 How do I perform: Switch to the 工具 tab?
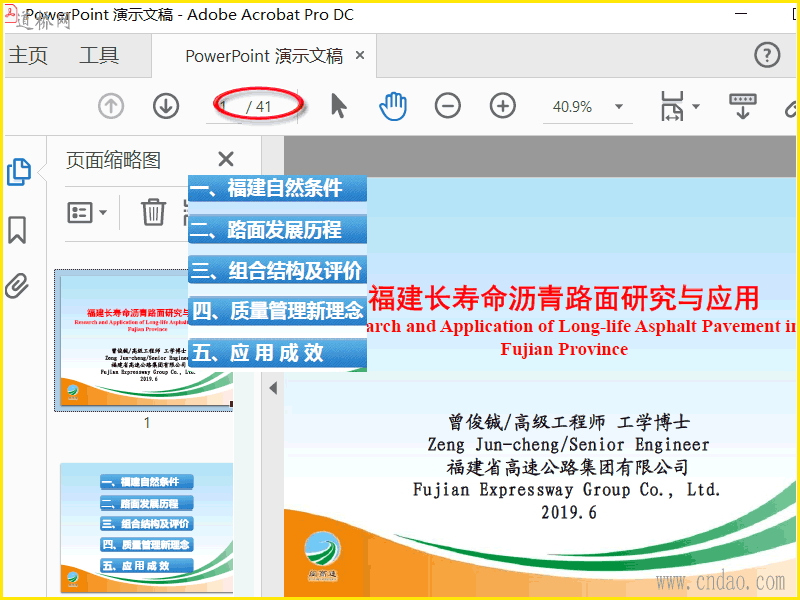click(99, 55)
